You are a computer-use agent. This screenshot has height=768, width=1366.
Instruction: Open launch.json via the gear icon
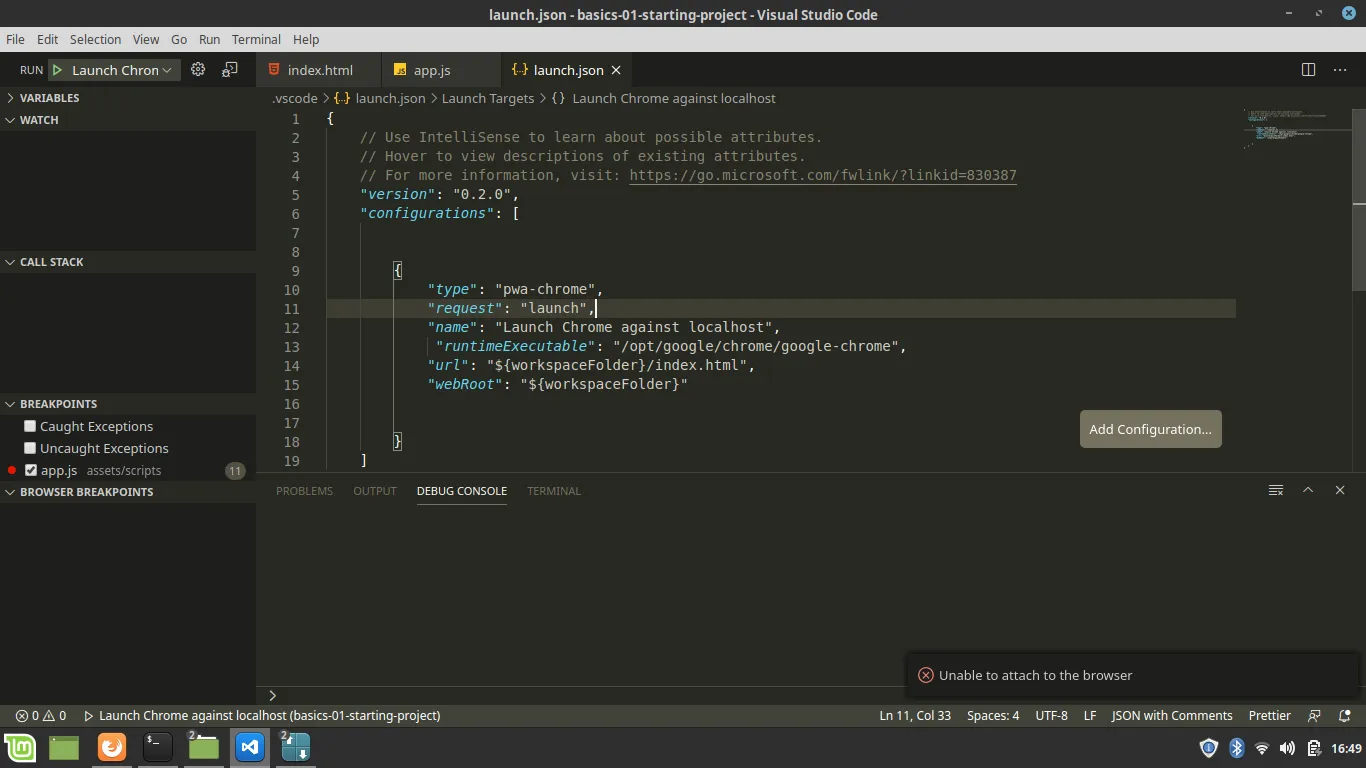click(x=198, y=70)
